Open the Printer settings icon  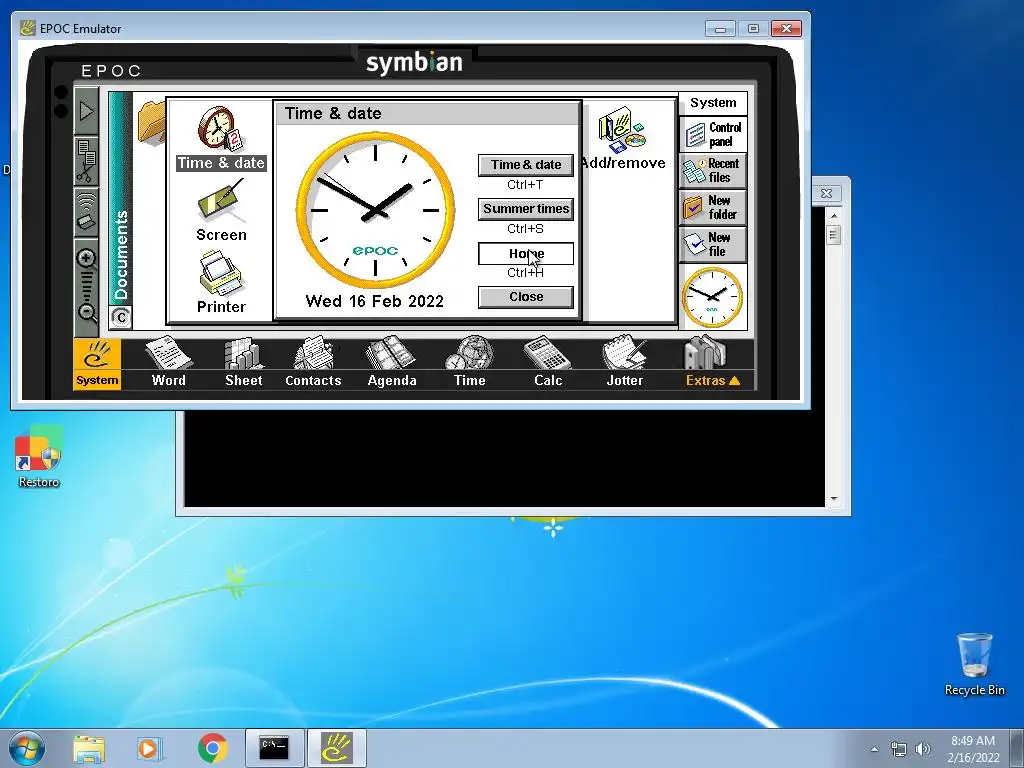tap(221, 283)
